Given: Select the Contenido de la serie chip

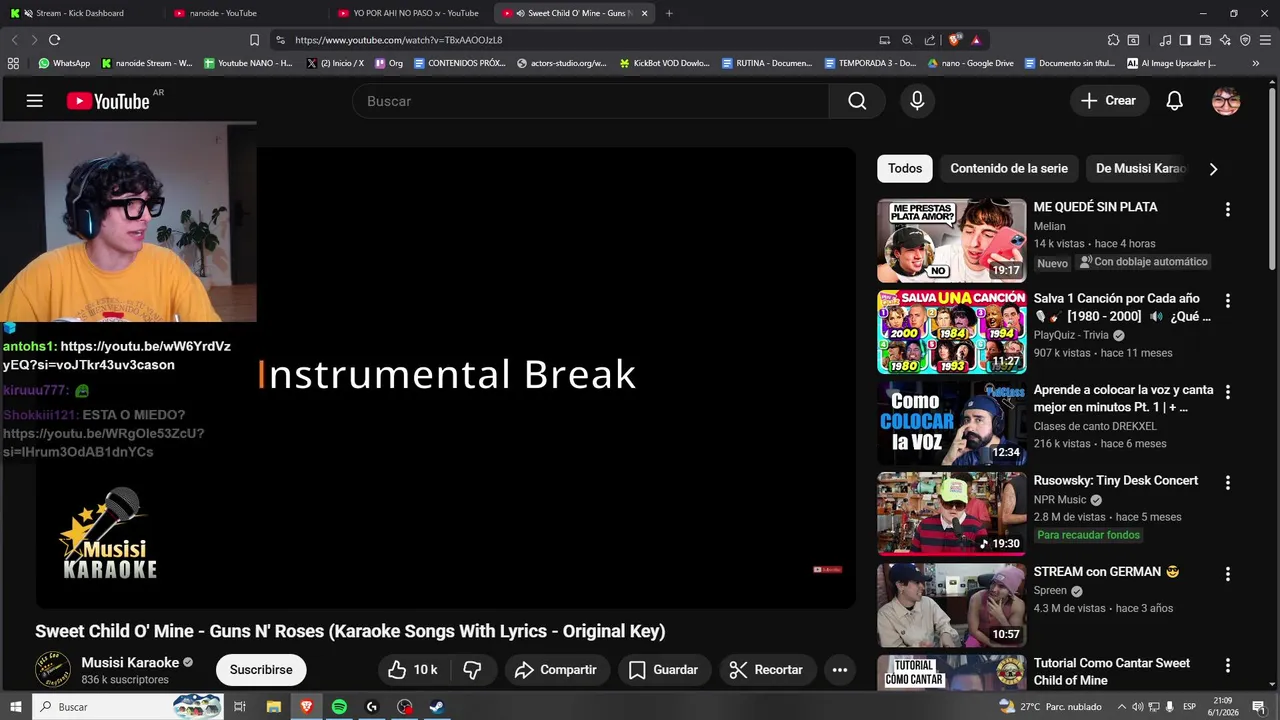Looking at the screenshot, I should (x=1009, y=169).
